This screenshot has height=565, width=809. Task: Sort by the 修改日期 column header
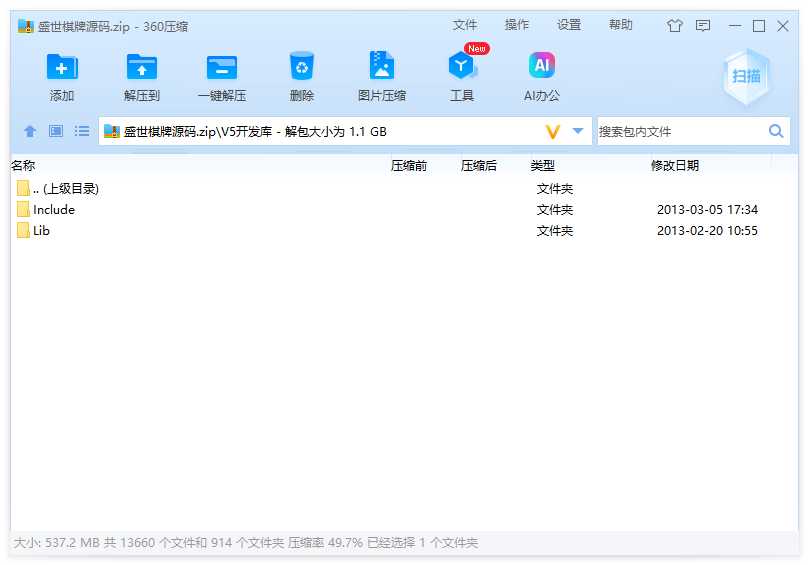click(675, 166)
